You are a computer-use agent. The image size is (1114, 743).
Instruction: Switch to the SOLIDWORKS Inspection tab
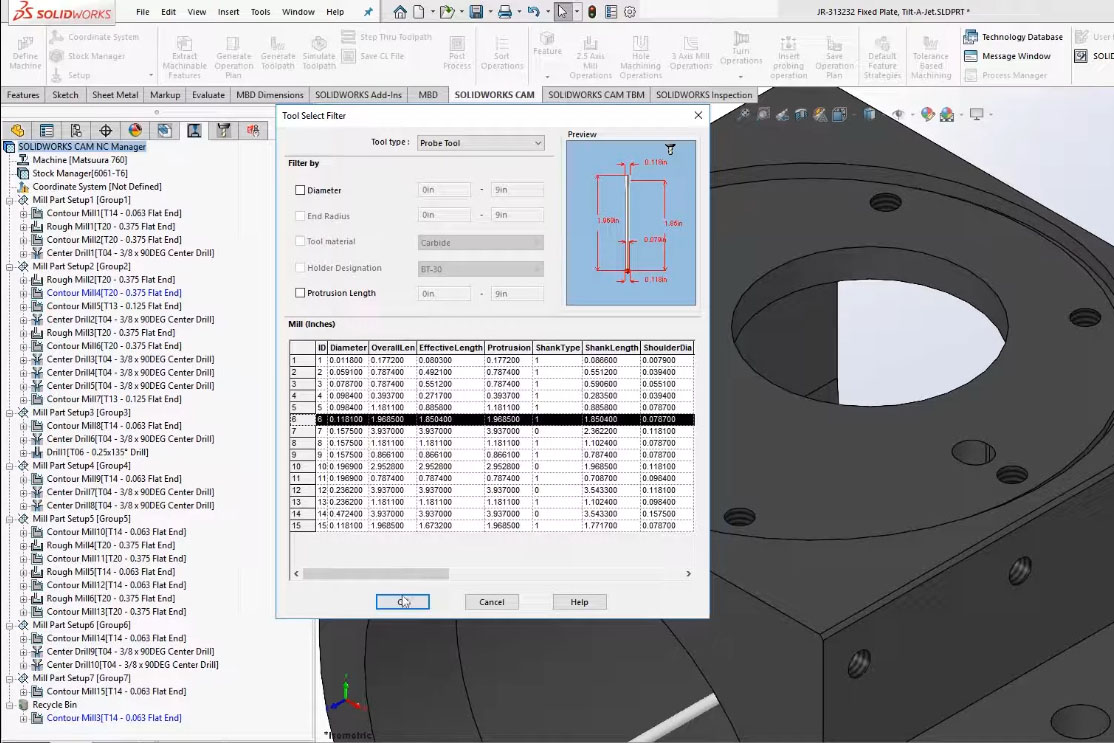coord(704,95)
